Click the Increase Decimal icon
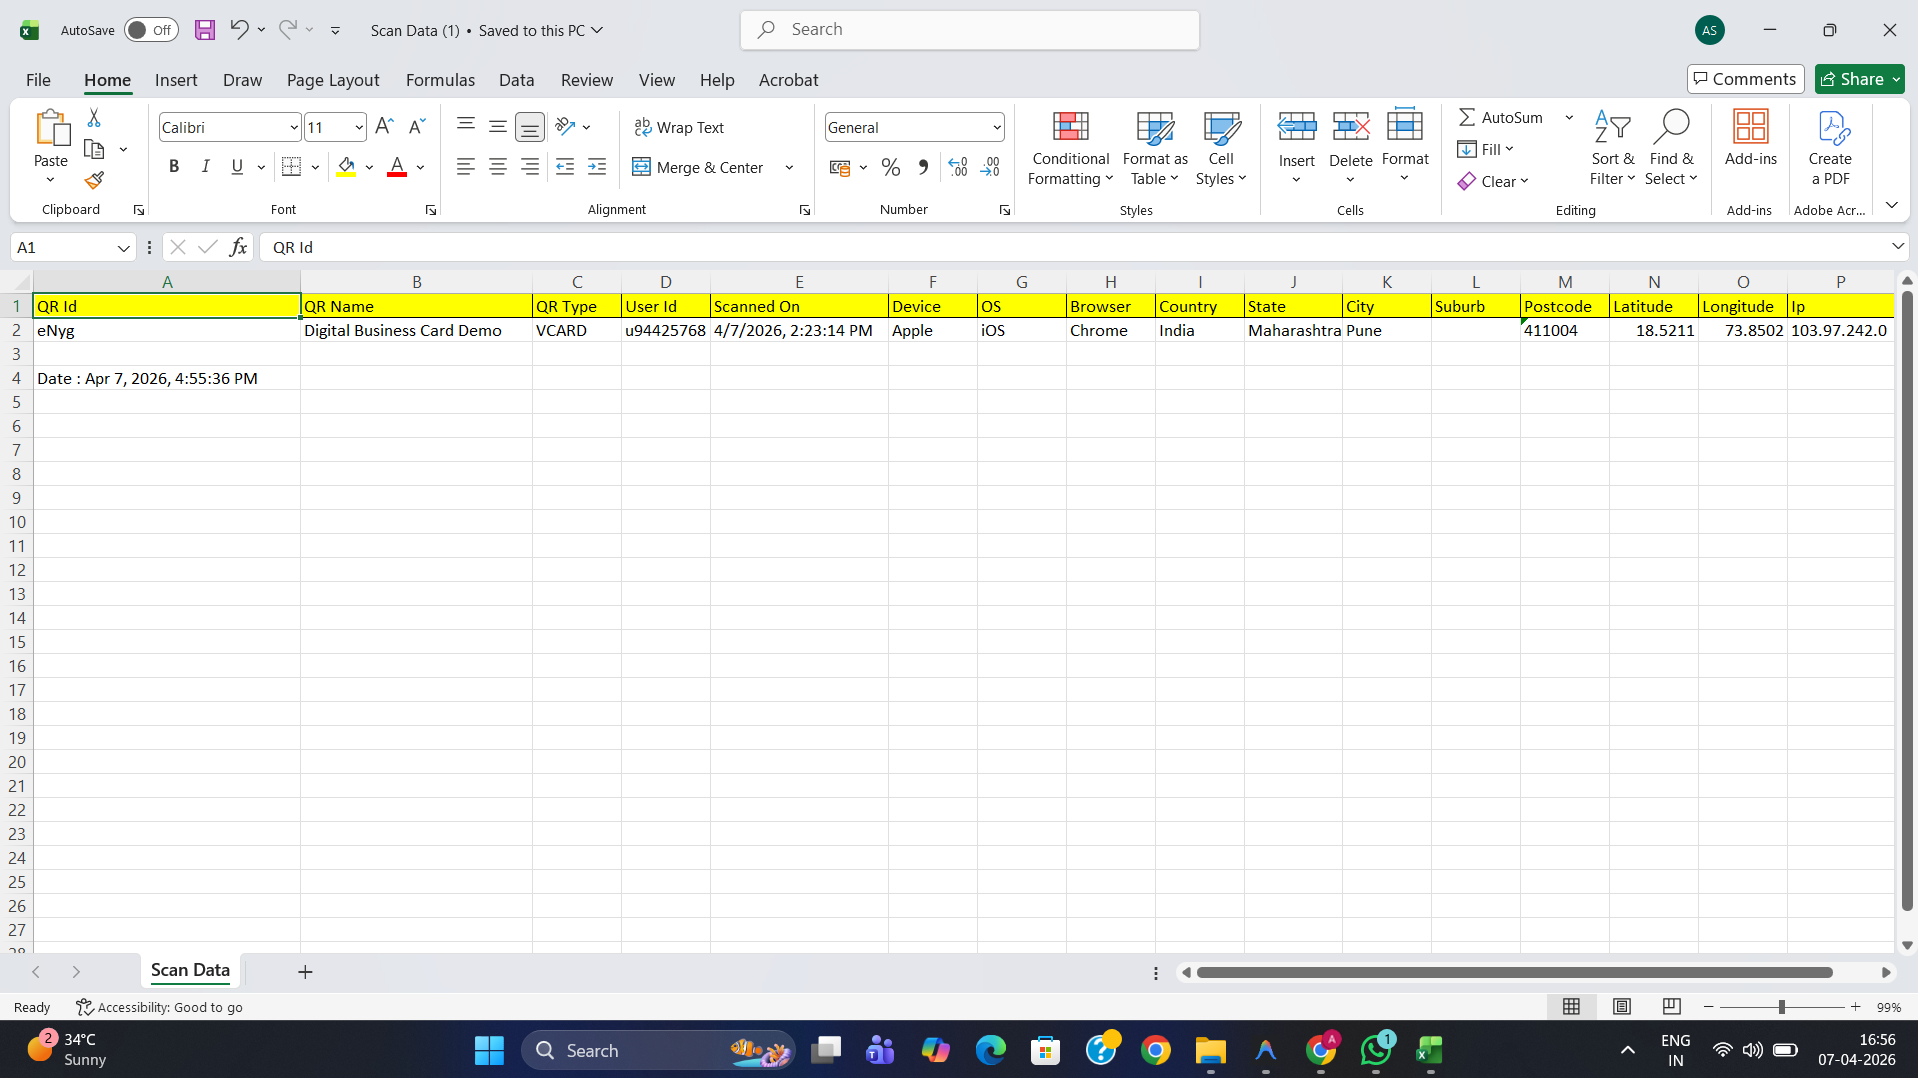 [x=956, y=167]
